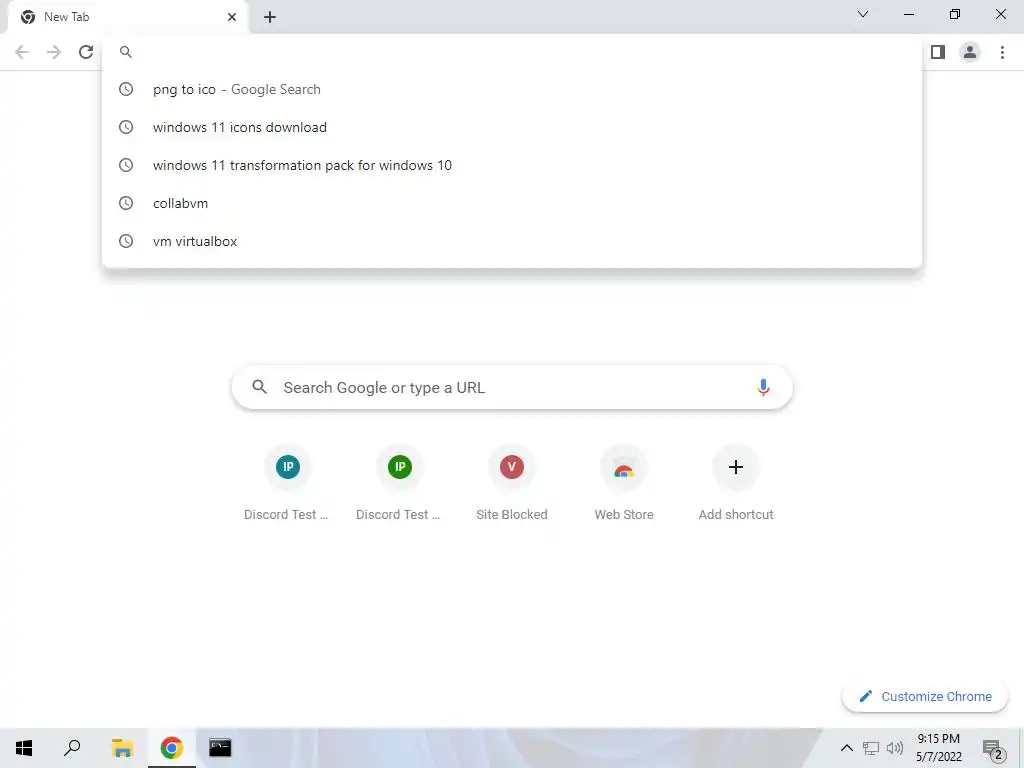Viewport: 1024px width, 768px height.
Task: Open the clock showing 9:15 PM
Action: pos(938,748)
